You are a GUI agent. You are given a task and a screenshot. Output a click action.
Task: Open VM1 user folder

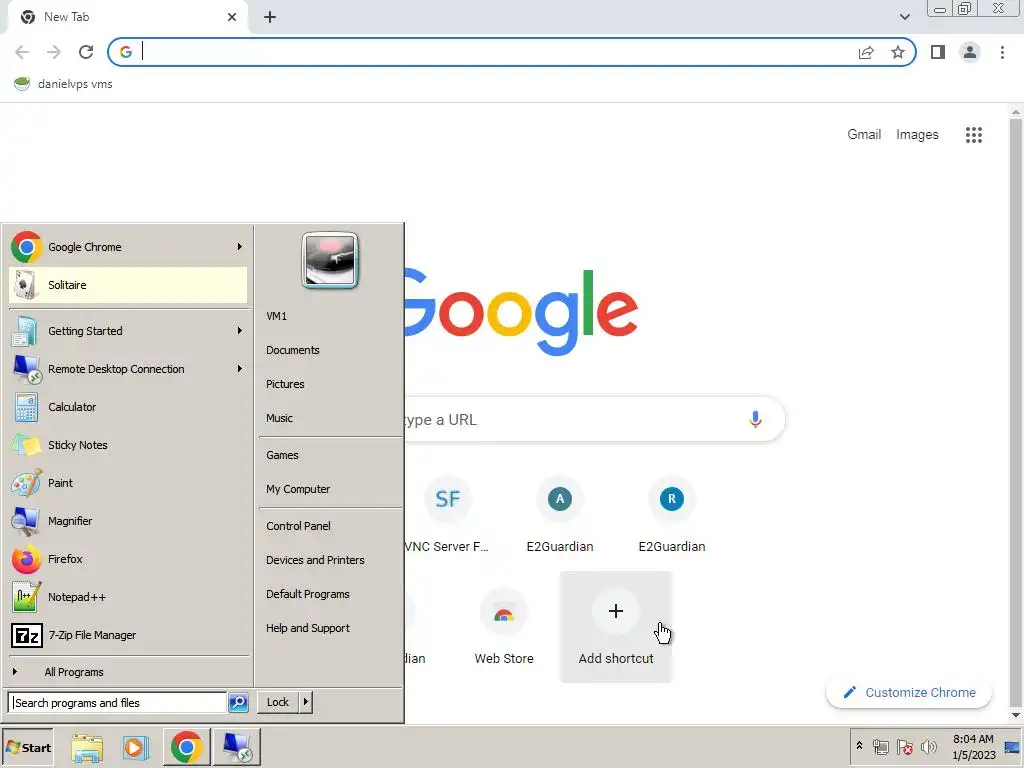[330, 316]
